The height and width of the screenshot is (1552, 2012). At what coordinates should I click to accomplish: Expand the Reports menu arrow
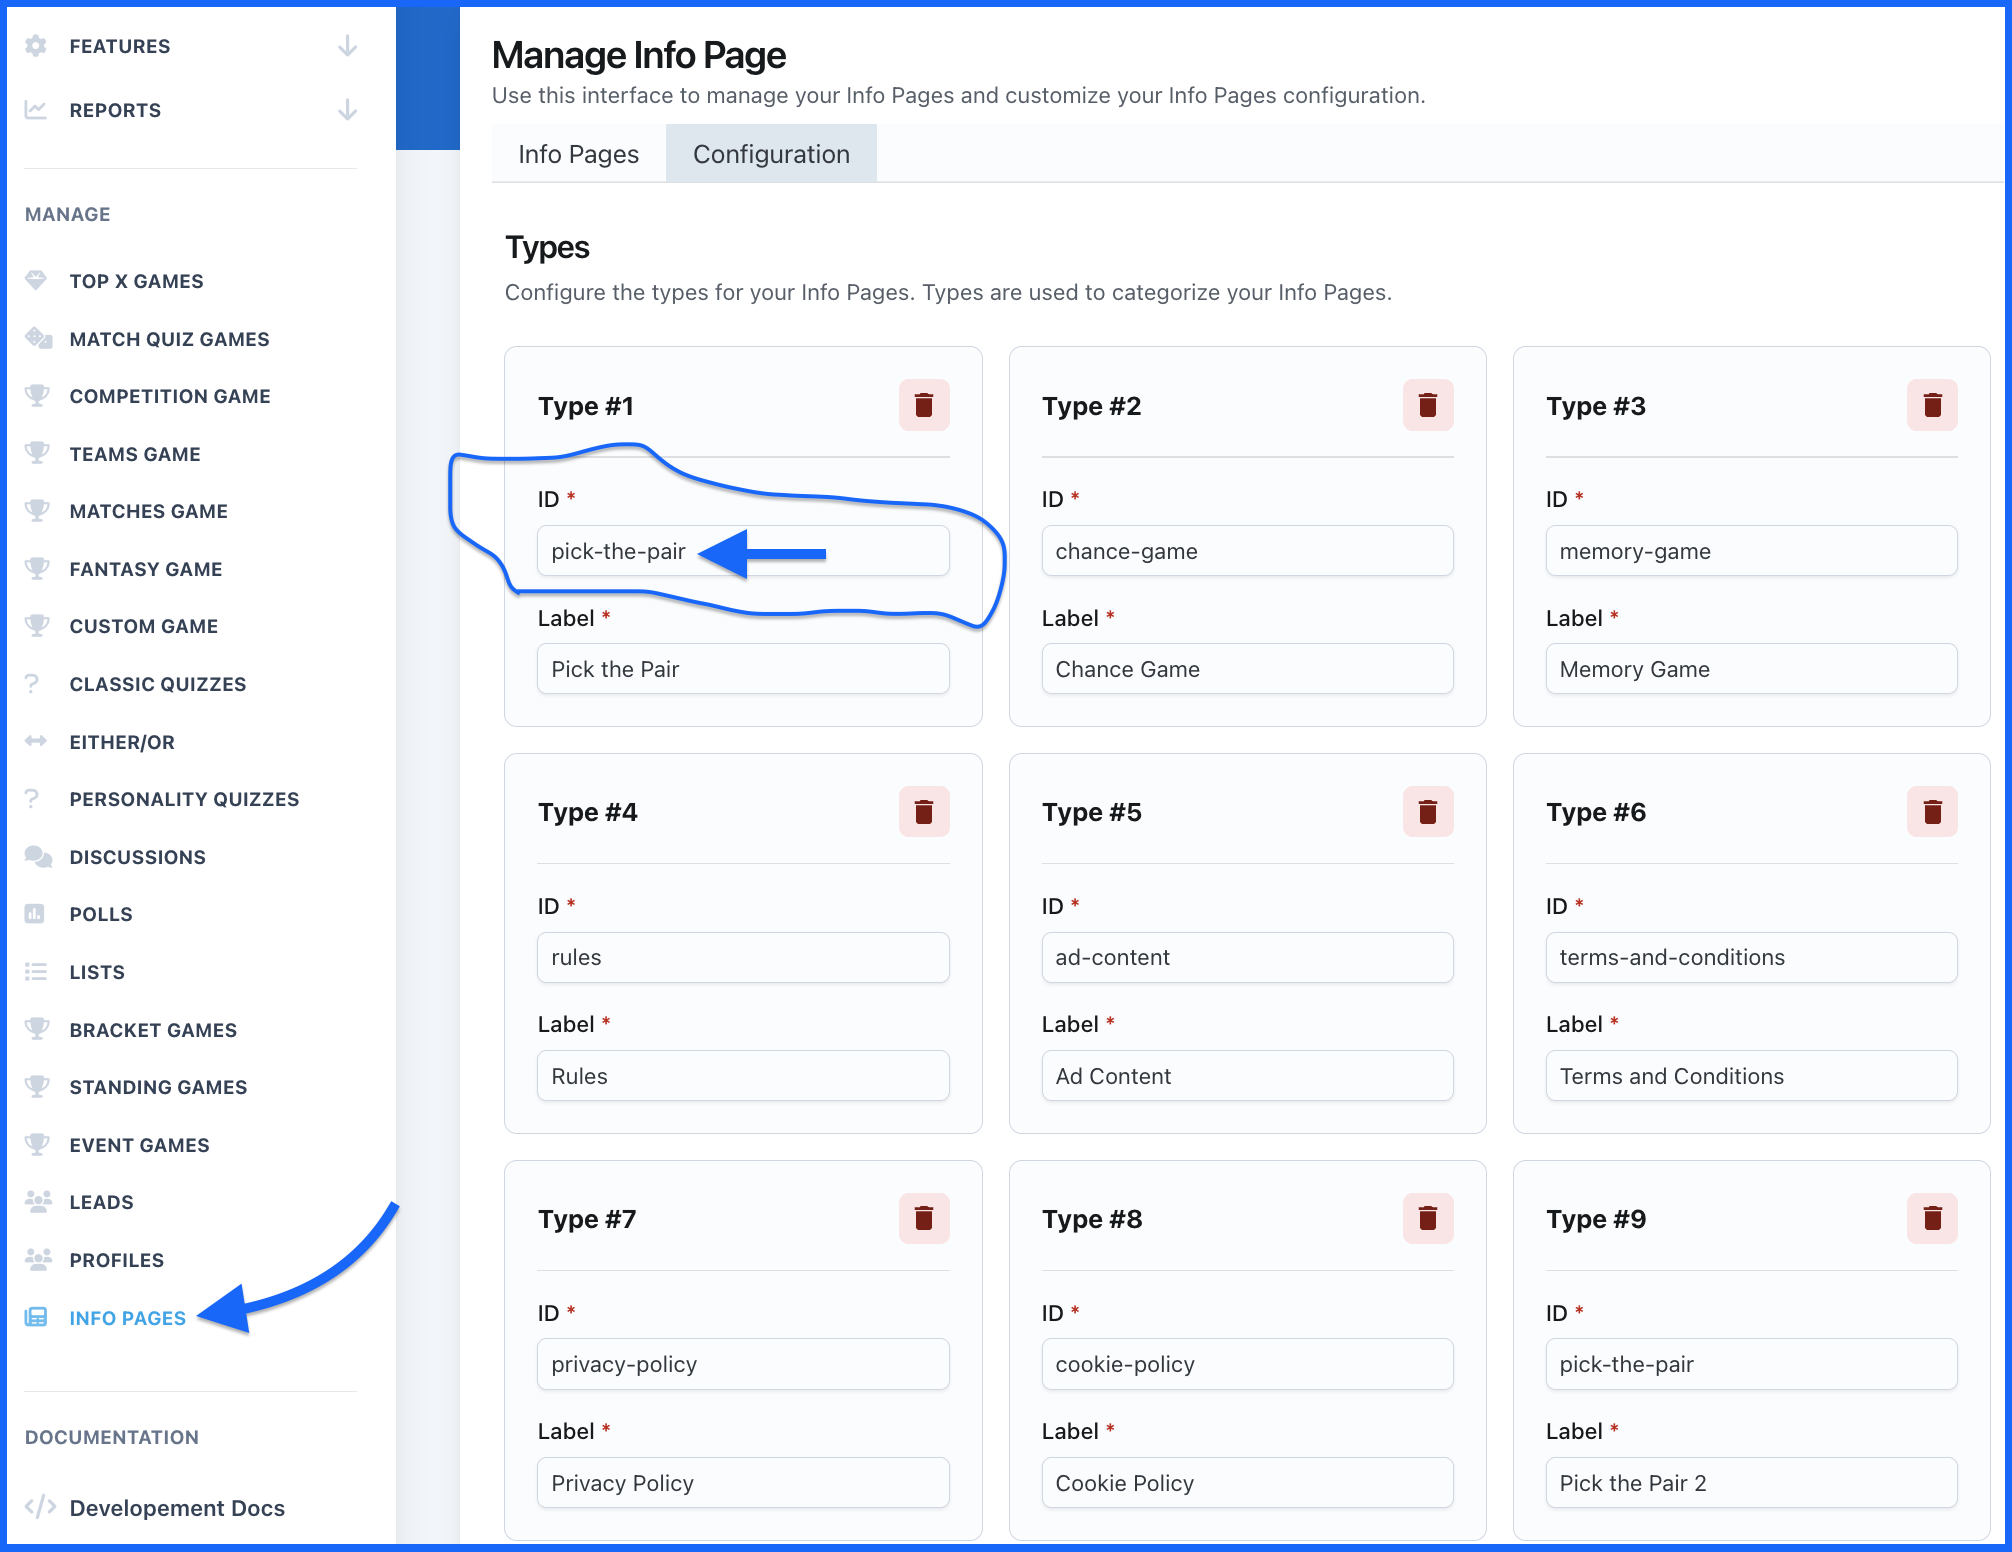tap(347, 110)
